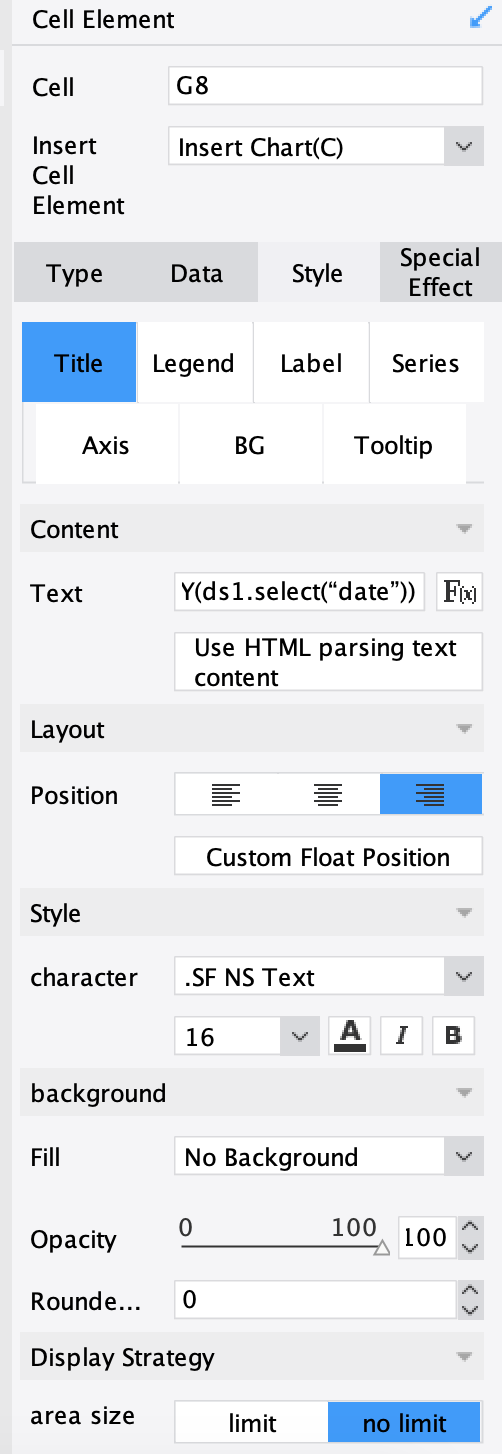Click the Opacity slider handle
The height and width of the screenshot is (1454, 502).
click(x=381, y=1248)
